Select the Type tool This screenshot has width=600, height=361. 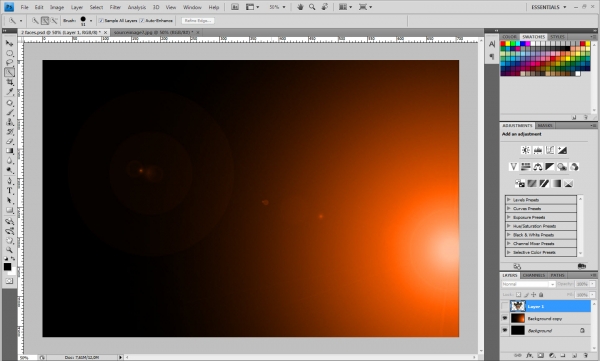pos(10,191)
